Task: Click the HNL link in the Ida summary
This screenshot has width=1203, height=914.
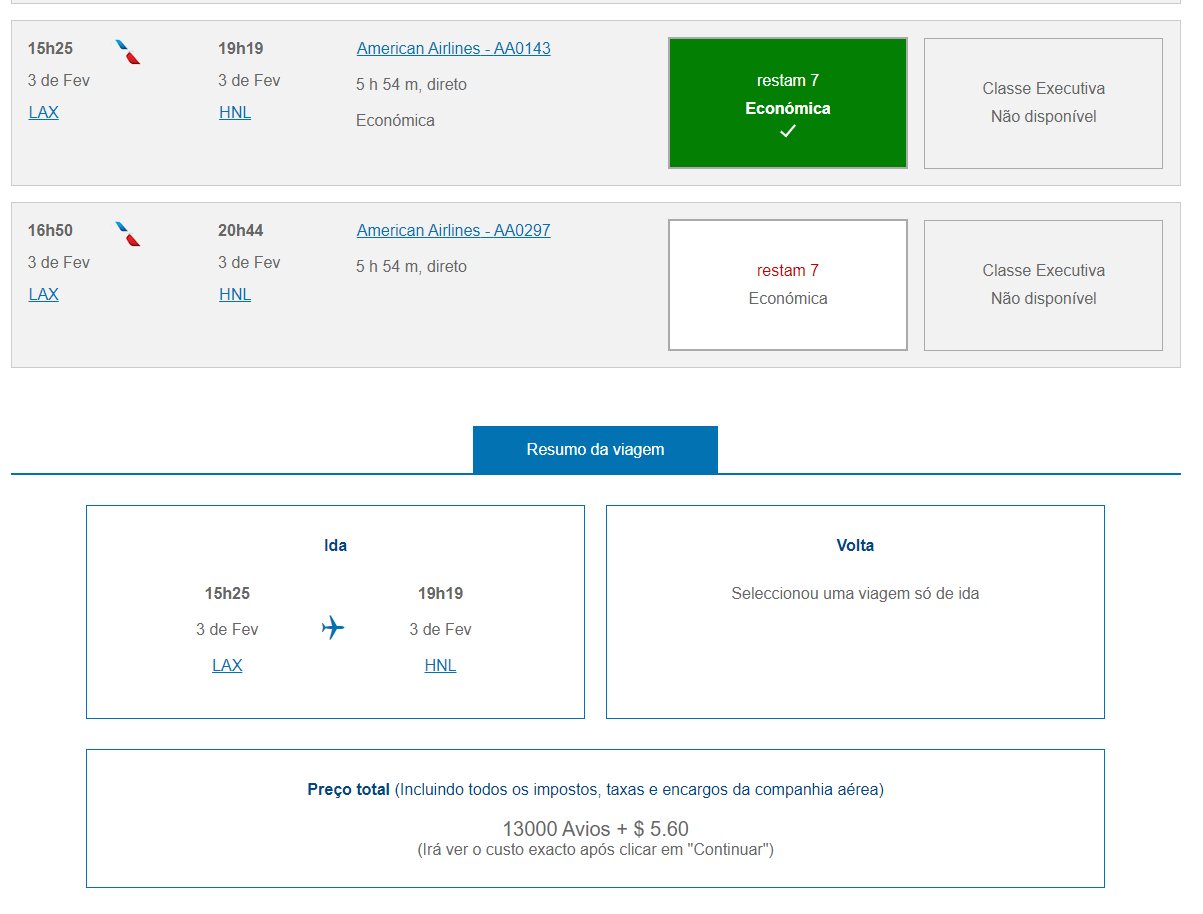Action: pyautogui.click(x=440, y=665)
